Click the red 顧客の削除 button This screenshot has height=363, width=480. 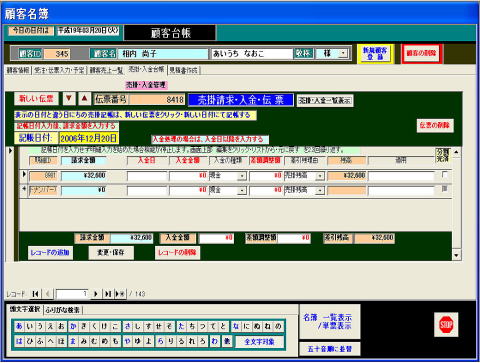tap(421, 53)
